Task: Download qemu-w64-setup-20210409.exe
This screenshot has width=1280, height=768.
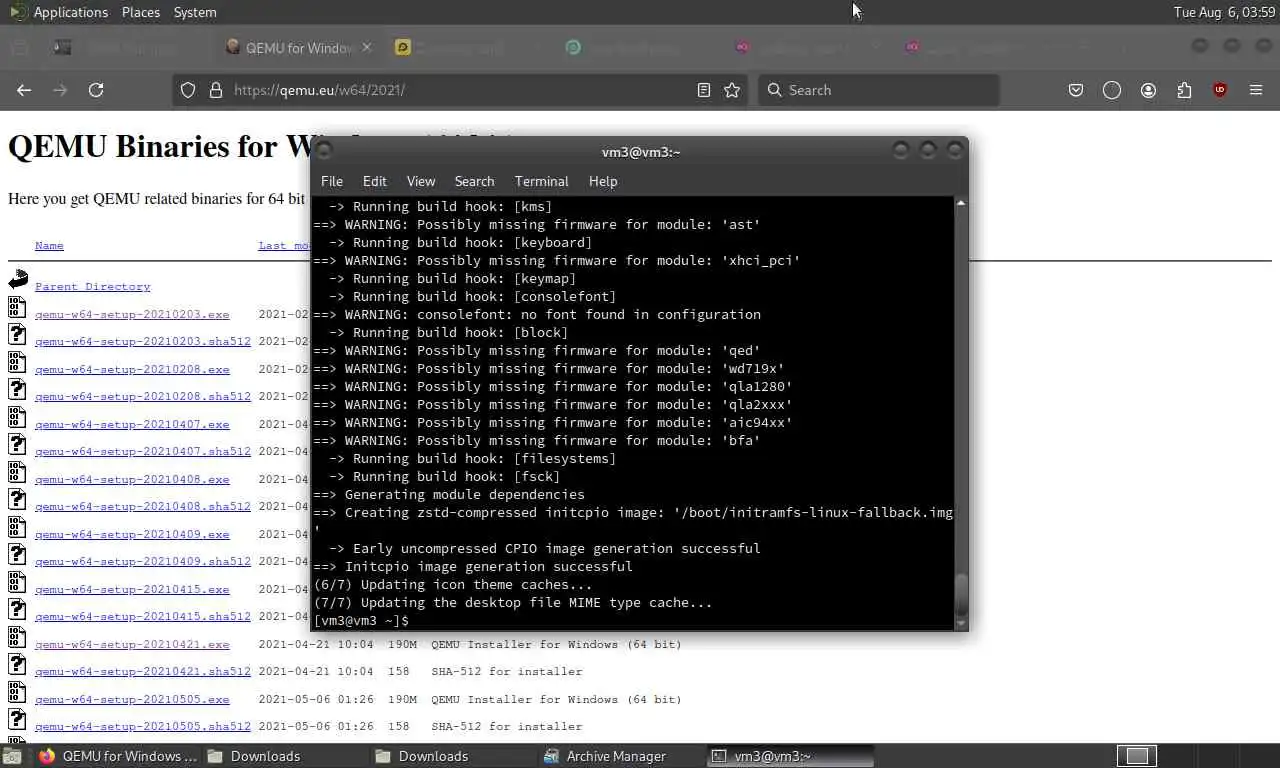Action: [132, 534]
